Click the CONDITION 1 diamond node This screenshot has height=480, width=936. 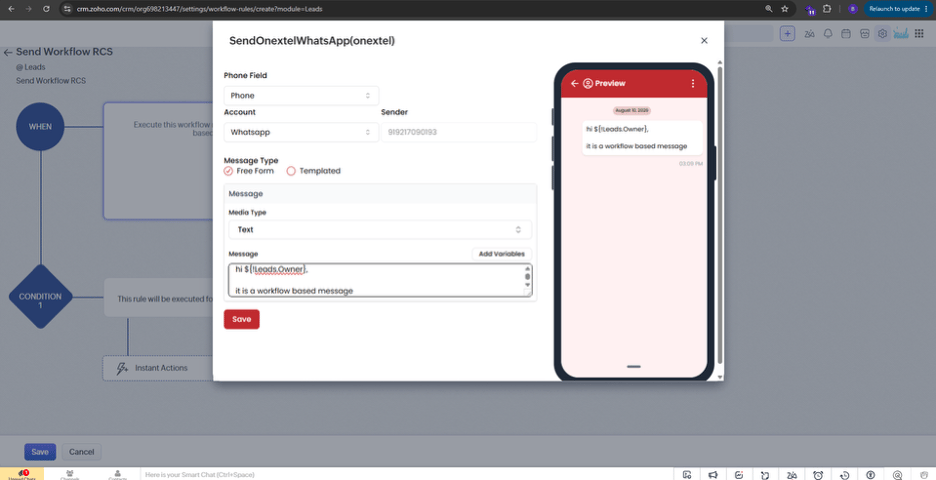pos(41,297)
